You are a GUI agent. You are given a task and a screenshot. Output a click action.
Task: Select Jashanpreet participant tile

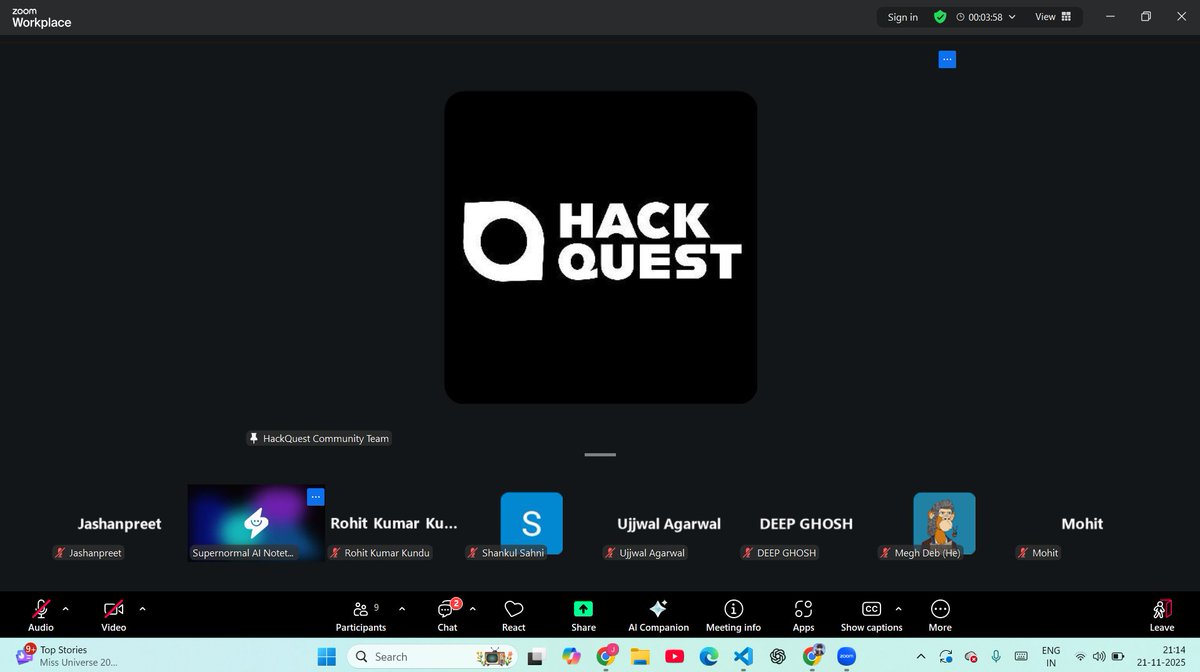click(119, 523)
